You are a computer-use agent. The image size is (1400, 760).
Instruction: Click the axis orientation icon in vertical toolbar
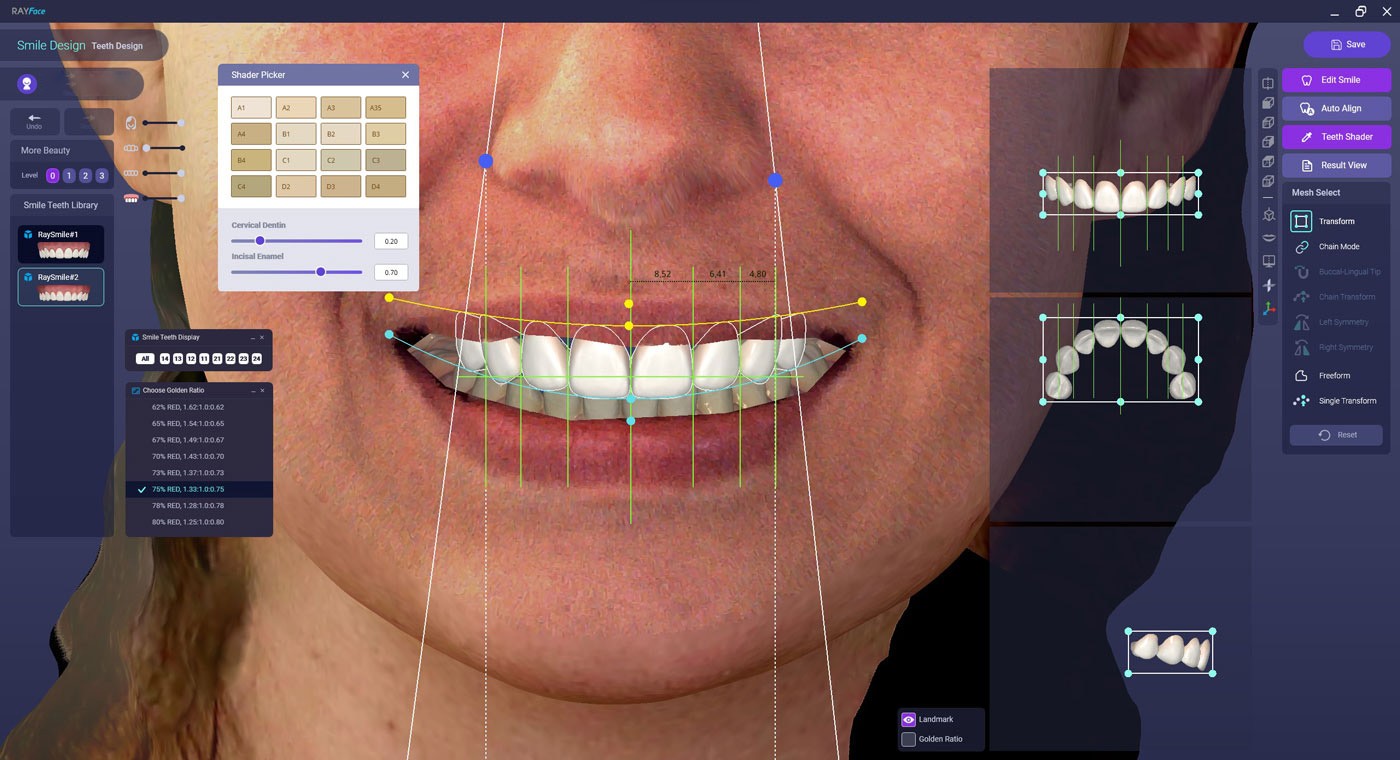(x=1268, y=310)
